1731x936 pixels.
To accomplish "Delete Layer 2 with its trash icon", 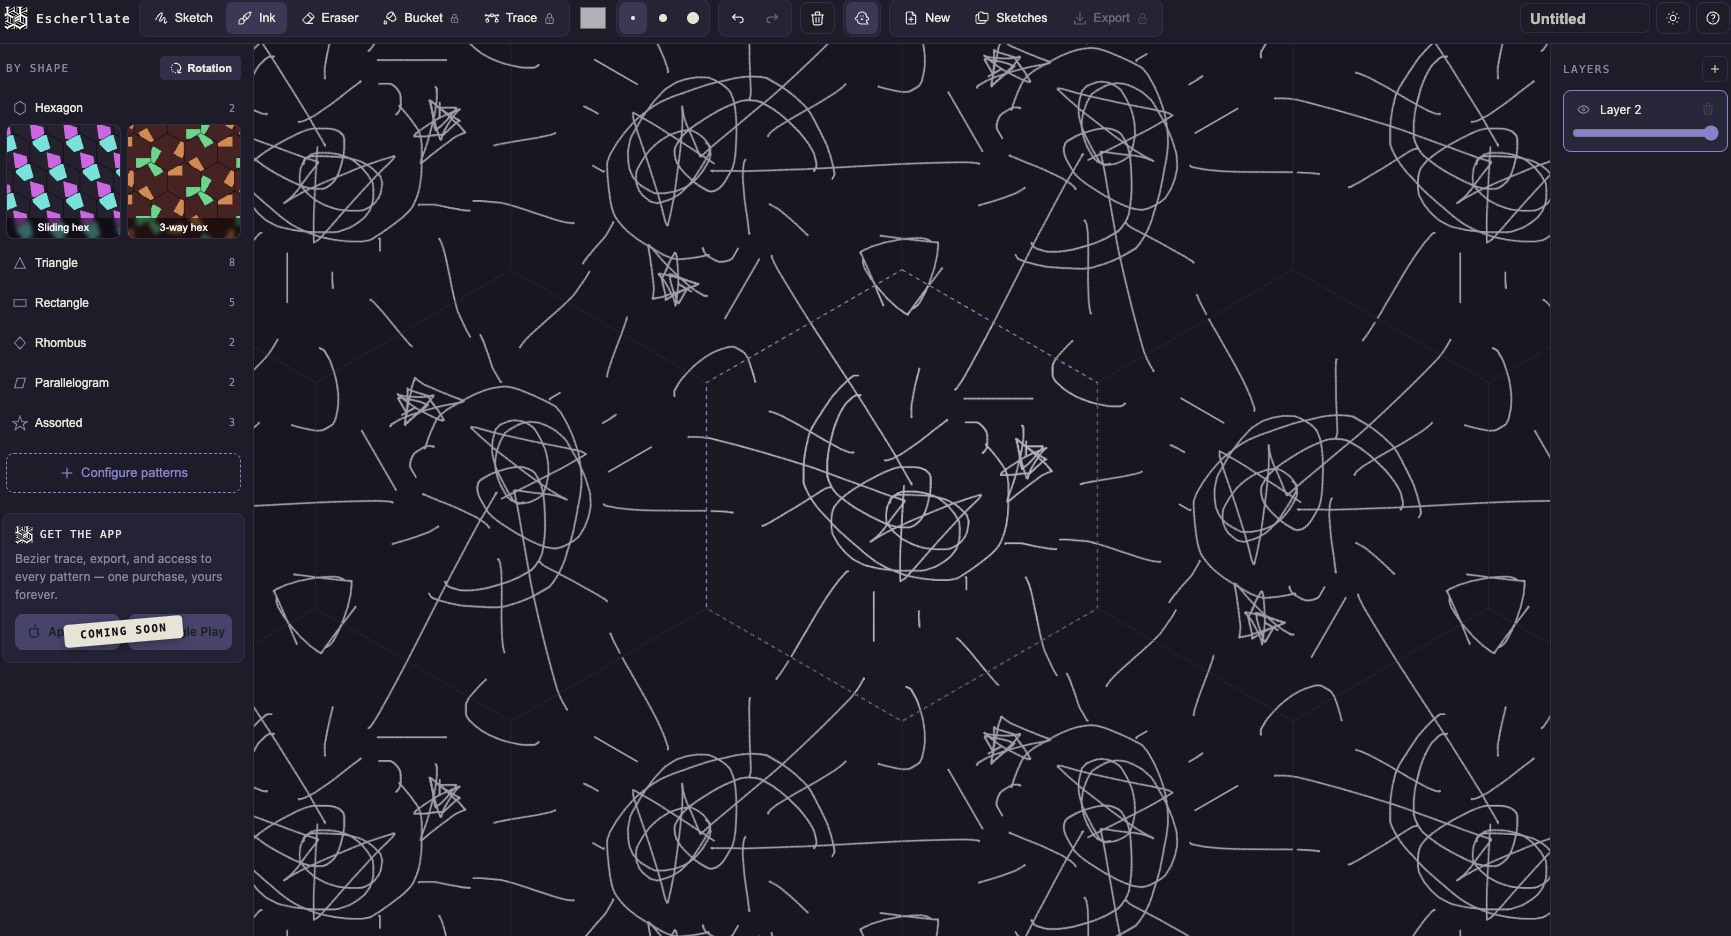I will point(1708,110).
